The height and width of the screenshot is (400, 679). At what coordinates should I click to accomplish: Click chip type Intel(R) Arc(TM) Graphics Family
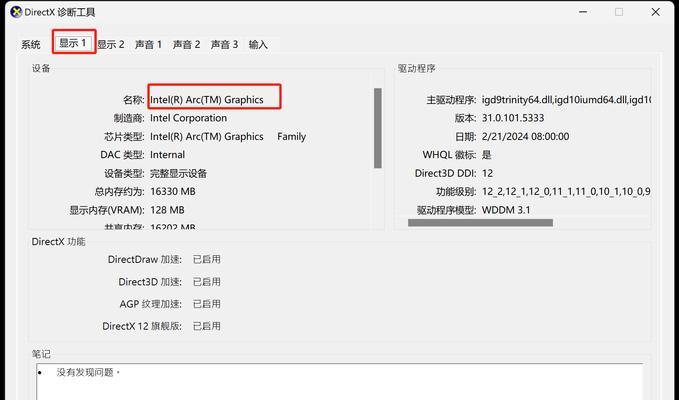[228, 137]
